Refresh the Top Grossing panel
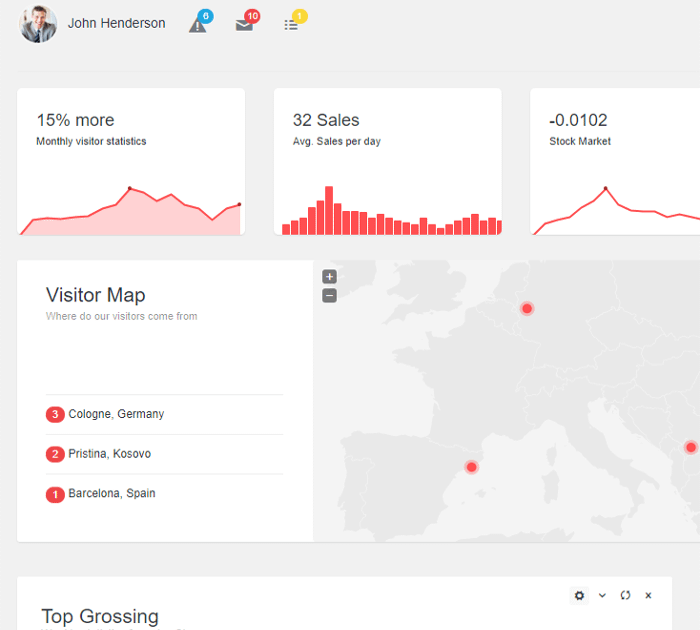This screenshot has height=630, width=700. coord(625,595)
